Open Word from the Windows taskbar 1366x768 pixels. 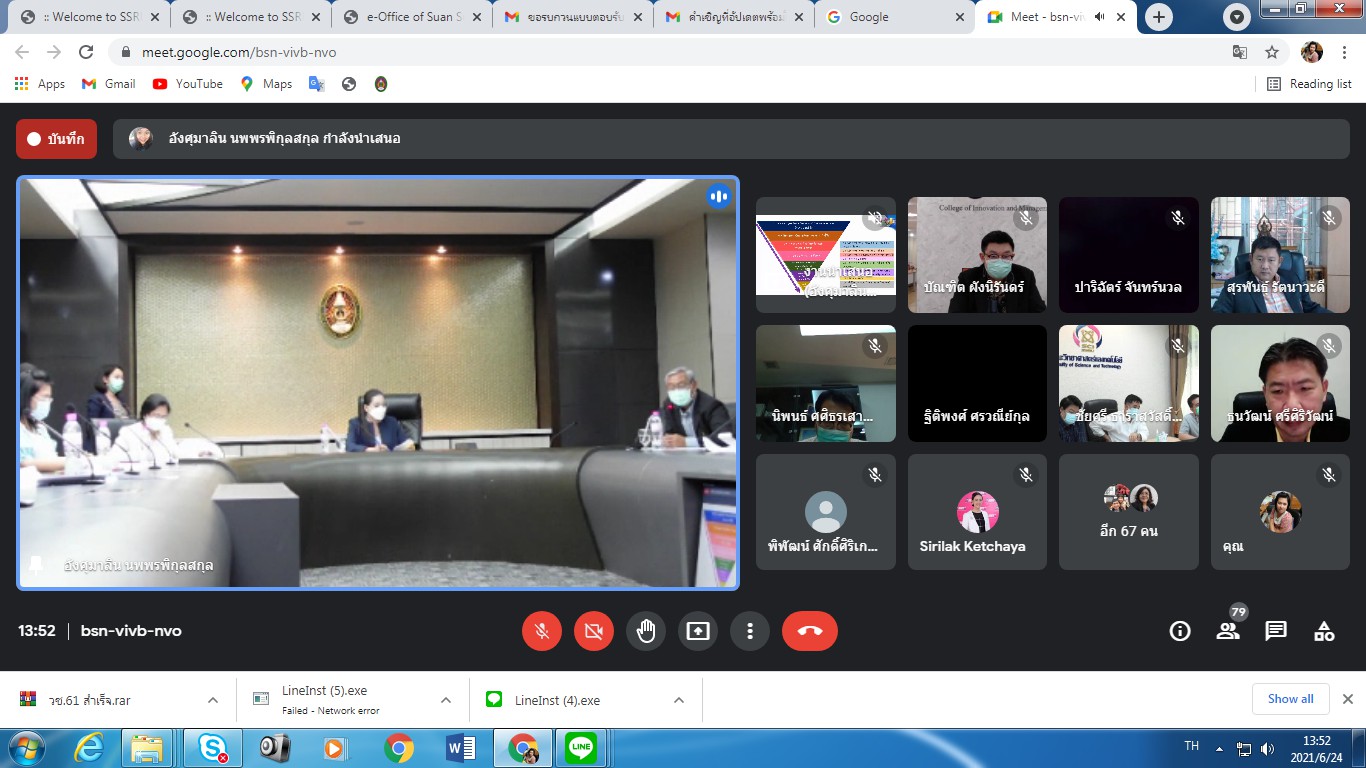pyautogui.click(x=461, y=747)
